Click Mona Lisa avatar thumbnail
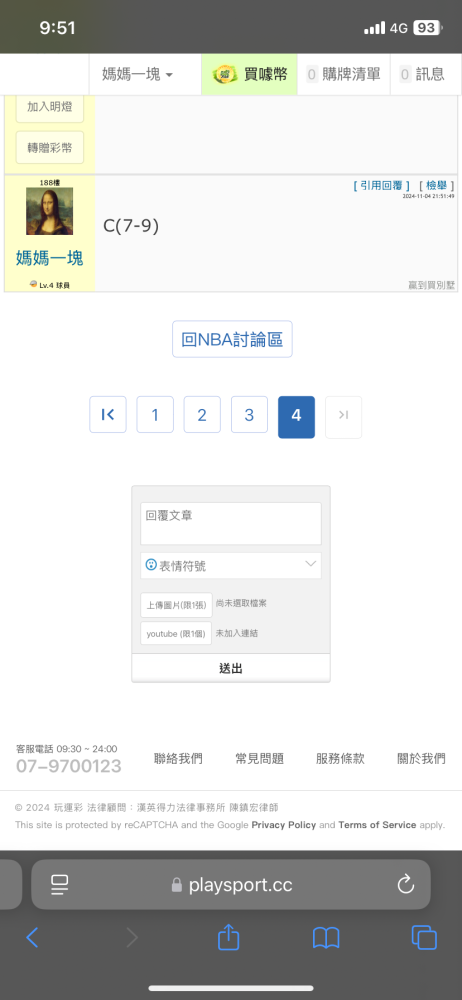This screenshot has height=1000, width=462. 49,211
